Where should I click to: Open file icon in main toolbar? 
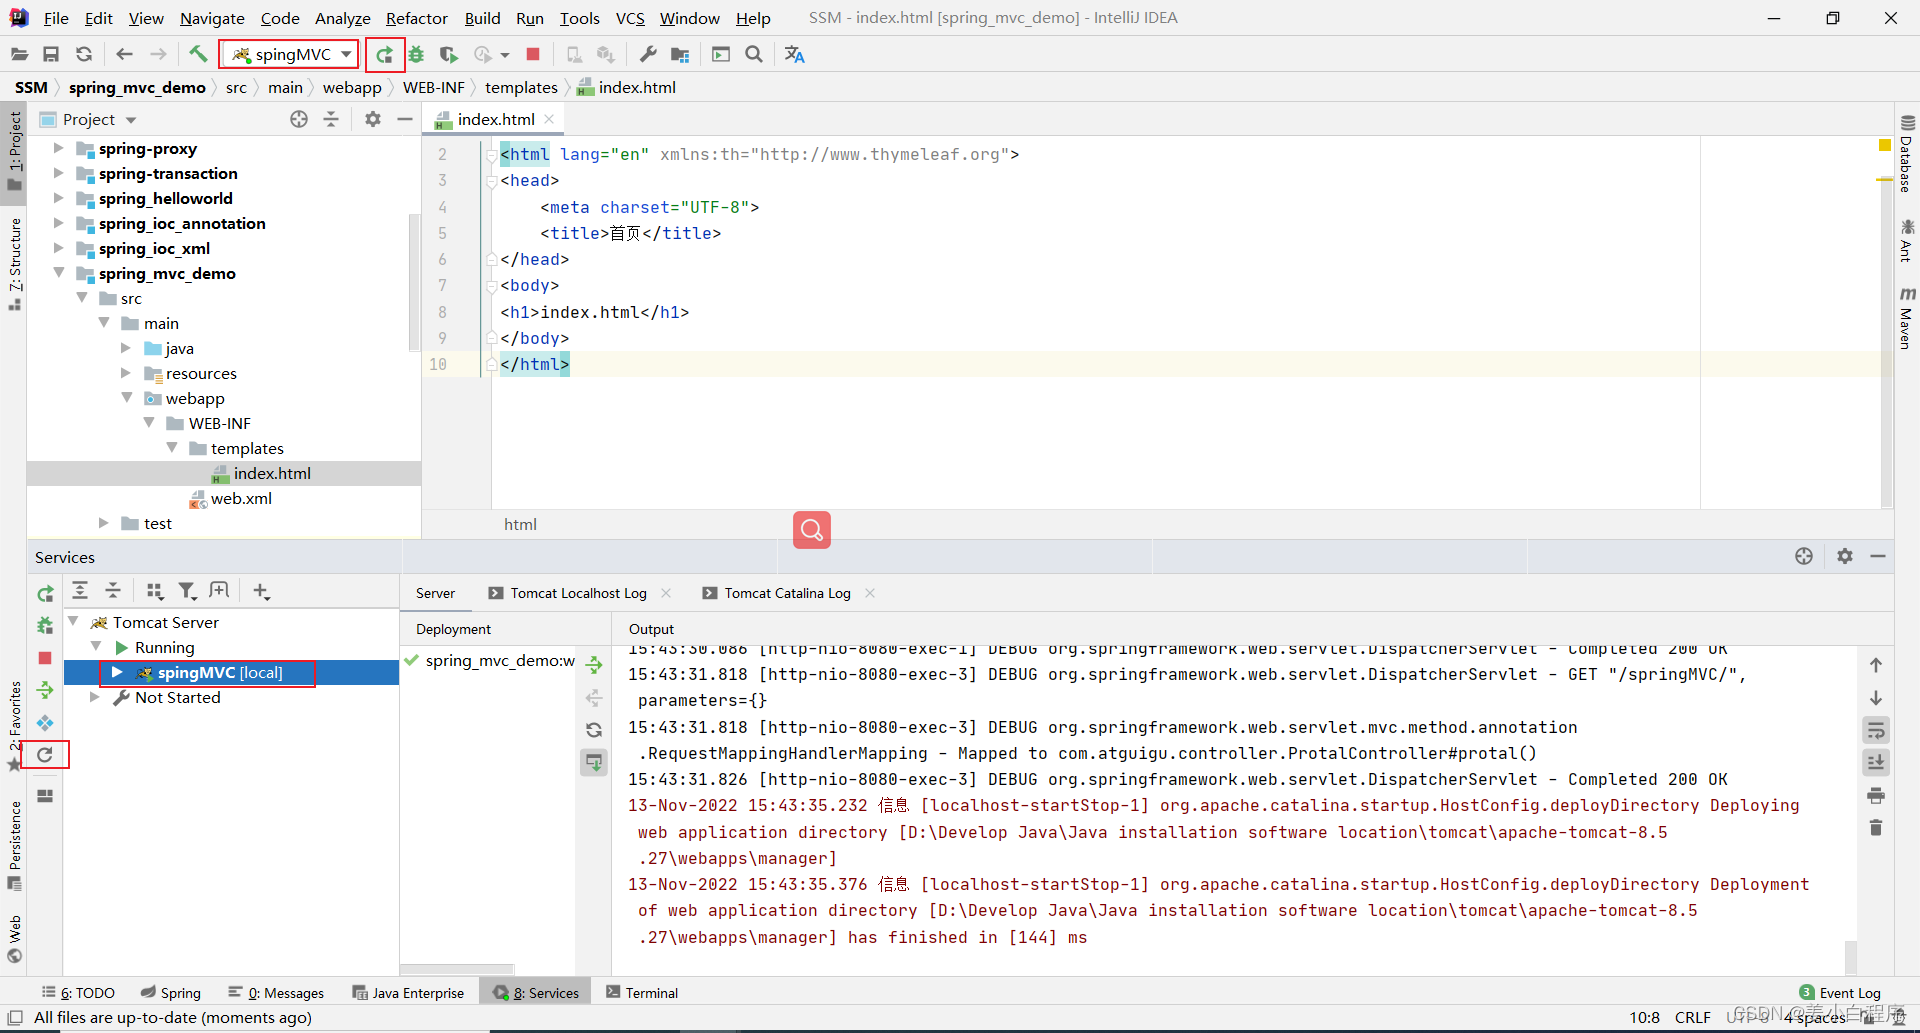tap(19, 54)
